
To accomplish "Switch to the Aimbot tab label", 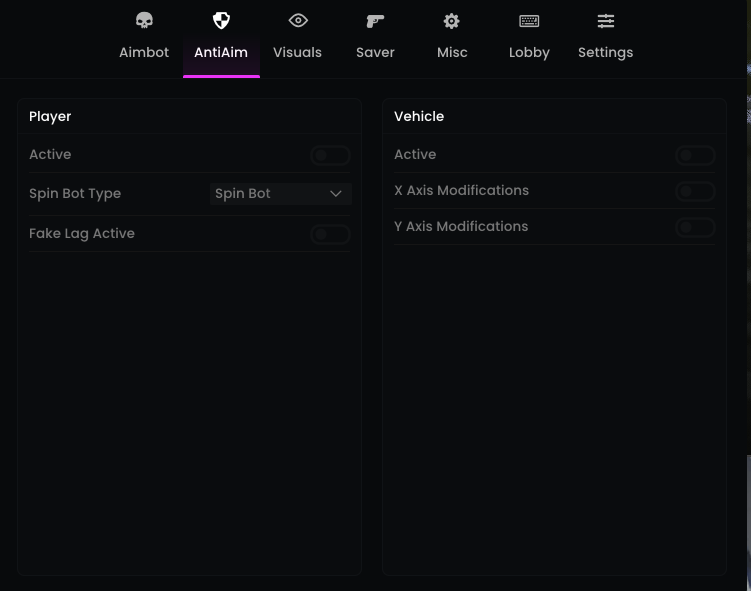I will tap(144, 52).
